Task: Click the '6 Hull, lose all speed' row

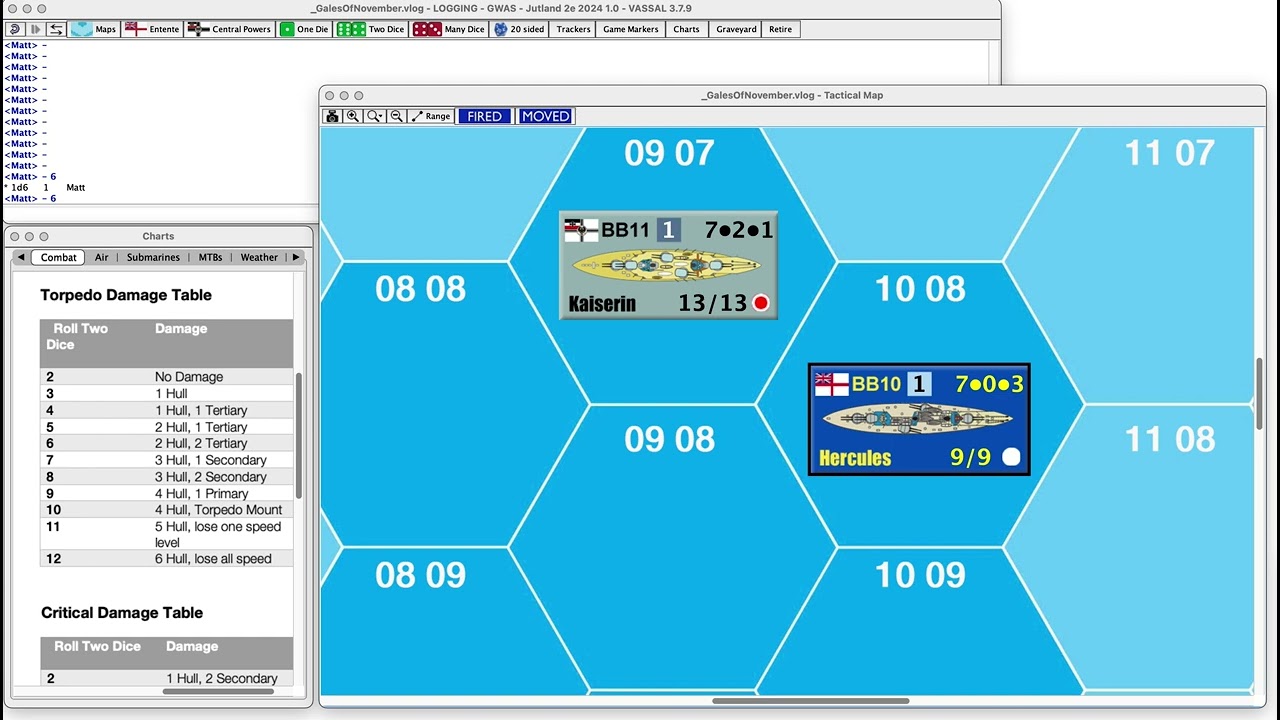Action: (x=166, y=559)
